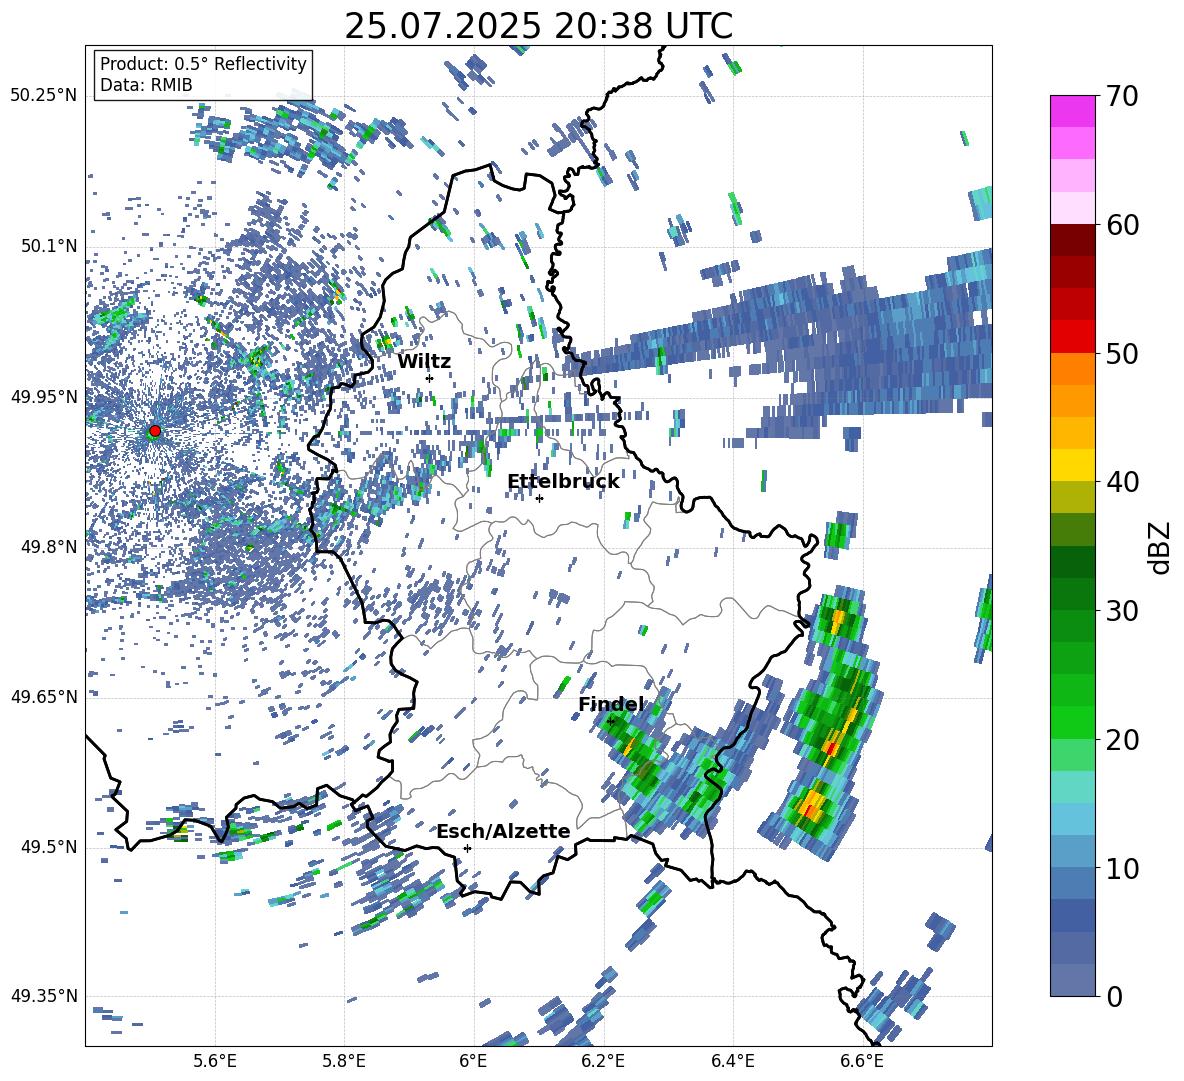Click the Product: 0.5° Reflectivity text

[x=203, y=64]
